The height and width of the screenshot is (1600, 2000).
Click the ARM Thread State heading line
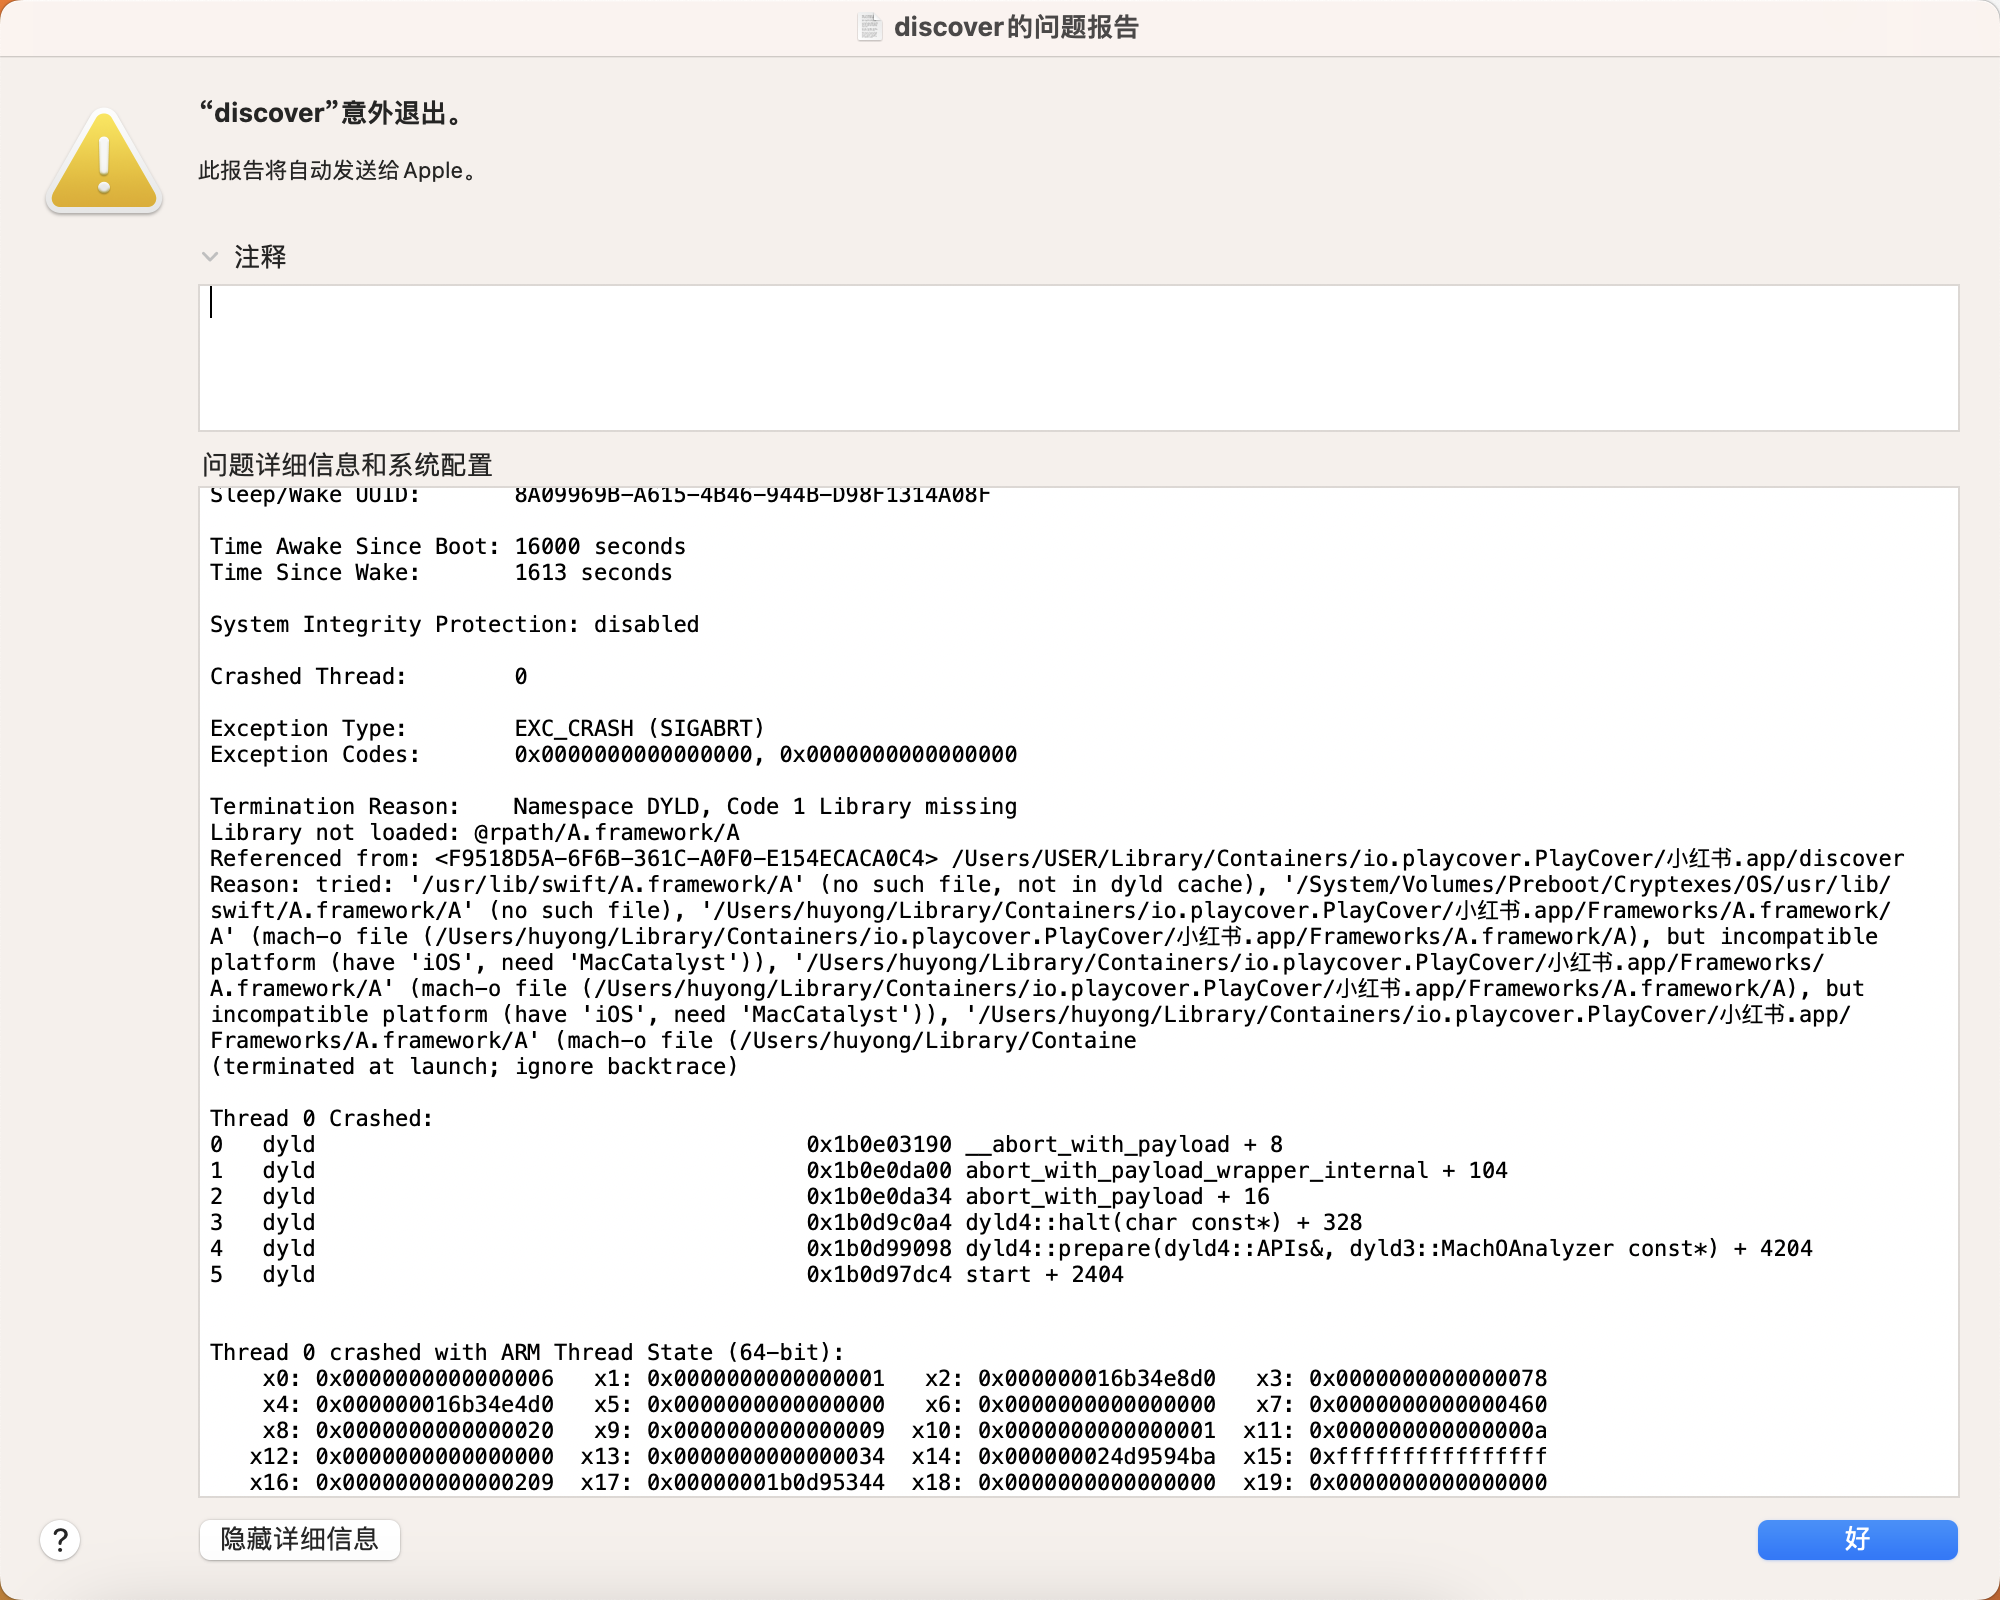(x=526, y=1352)
